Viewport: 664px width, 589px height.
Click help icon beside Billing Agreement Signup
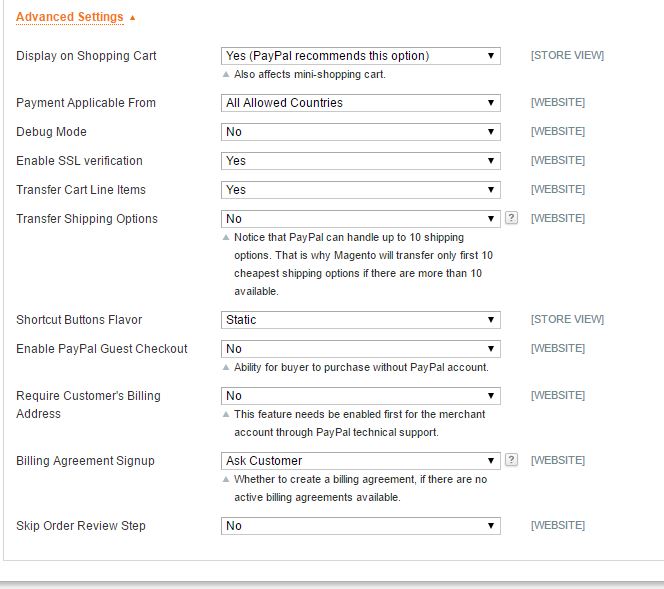pyautogui.click(x=511, y=460)
